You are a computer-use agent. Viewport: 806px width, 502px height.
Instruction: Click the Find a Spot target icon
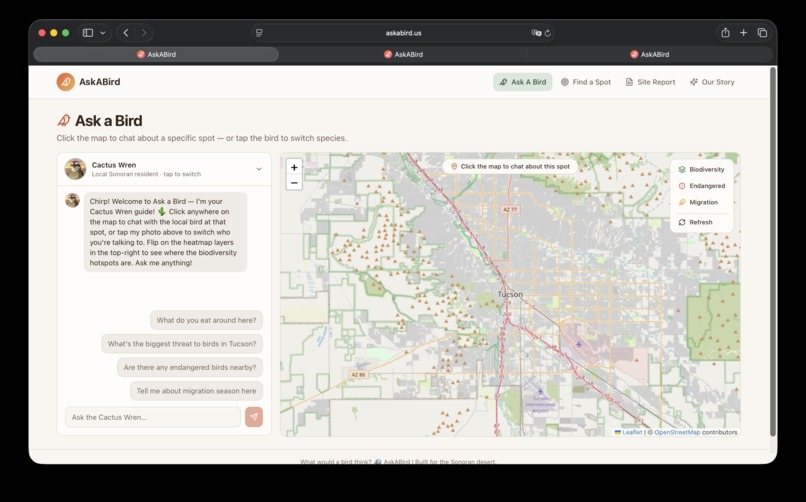click(565, 82)
